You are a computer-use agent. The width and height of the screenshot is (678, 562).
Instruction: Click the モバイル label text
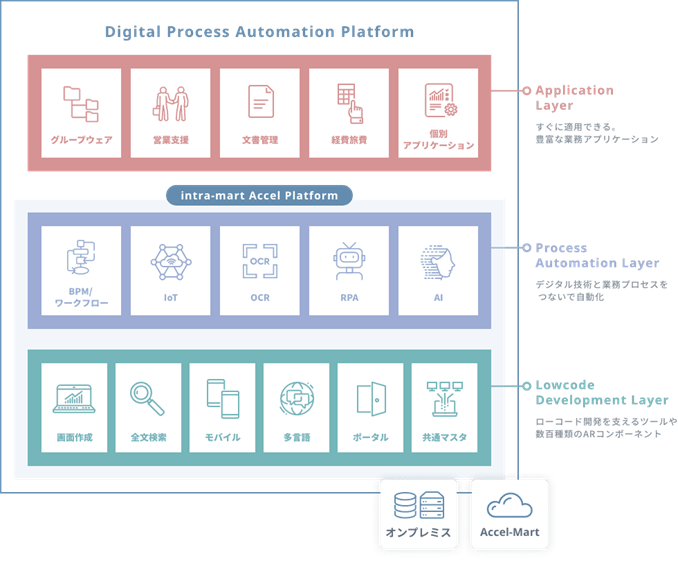[222, 437]
